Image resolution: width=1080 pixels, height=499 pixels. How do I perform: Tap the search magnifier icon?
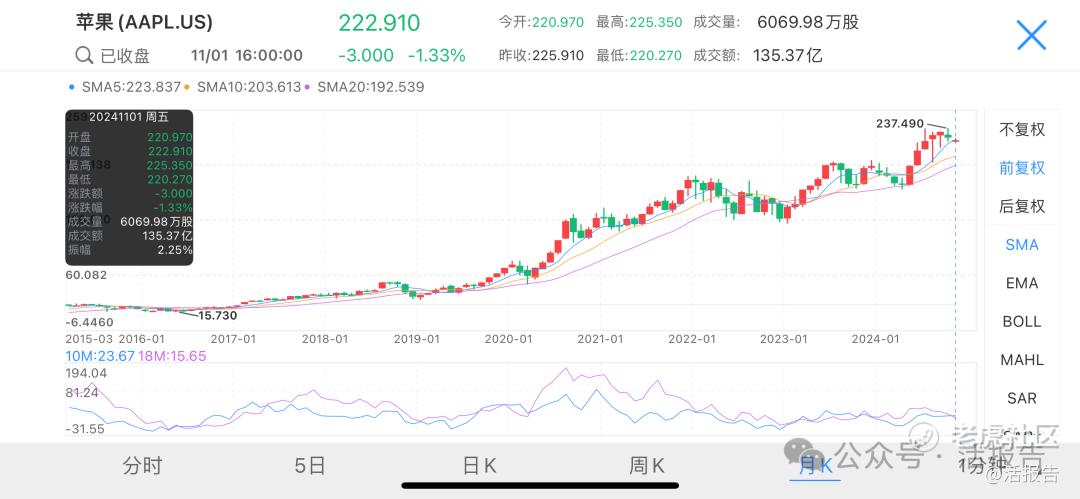(x=84, y=56)
